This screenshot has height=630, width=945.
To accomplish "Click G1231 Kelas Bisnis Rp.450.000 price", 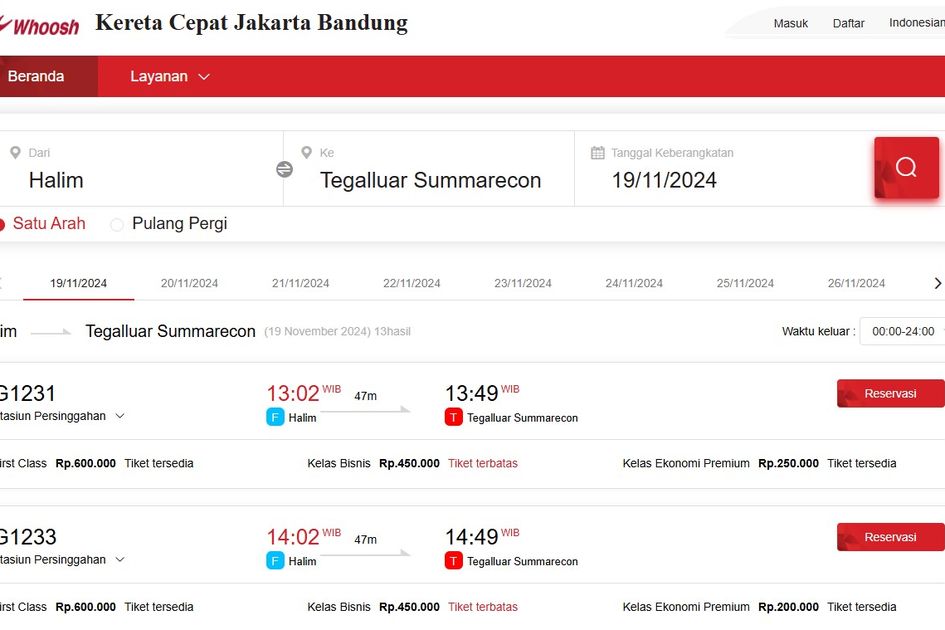I will point(409,464).
